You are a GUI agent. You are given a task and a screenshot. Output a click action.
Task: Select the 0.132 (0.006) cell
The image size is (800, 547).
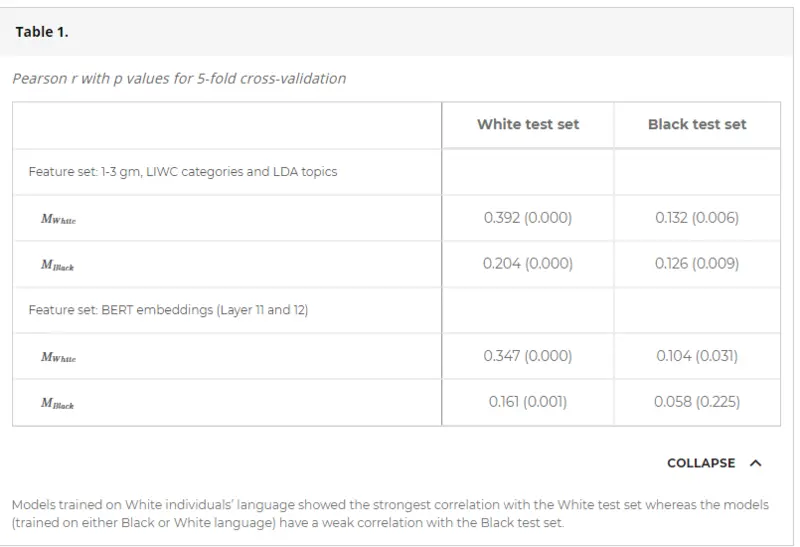tap(697, 218)
